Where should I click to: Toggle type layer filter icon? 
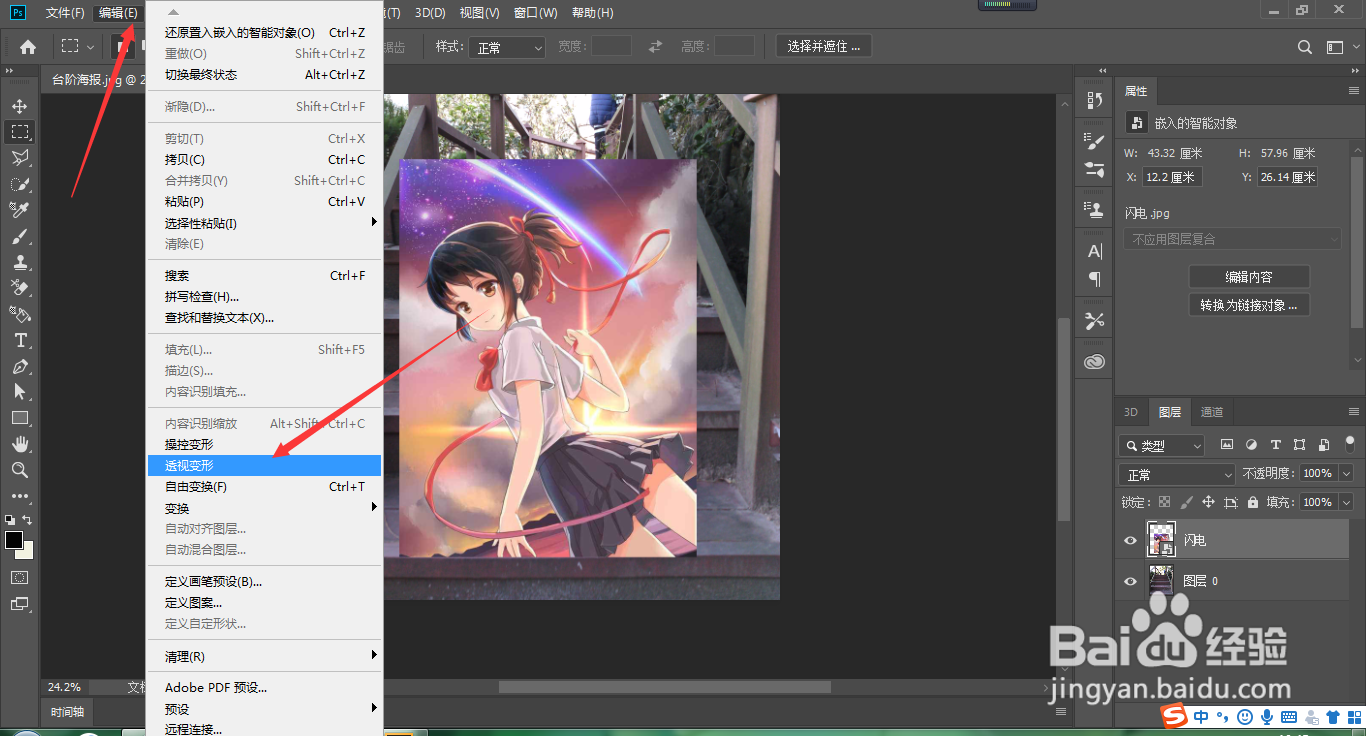(x=1275, y=445)
